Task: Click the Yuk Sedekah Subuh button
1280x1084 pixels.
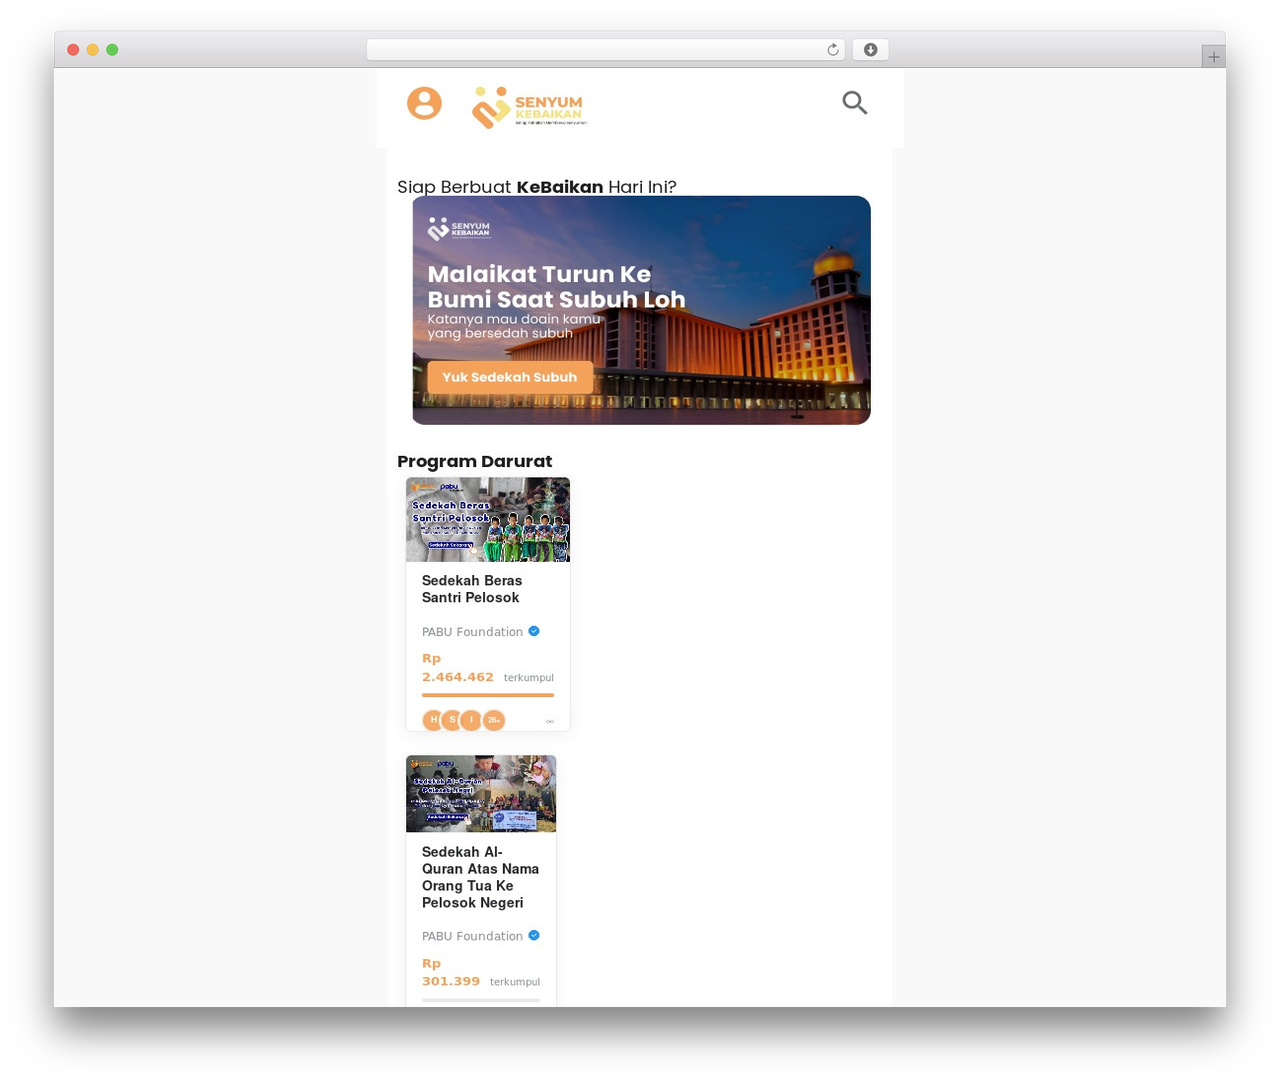Action: [510, 377]
